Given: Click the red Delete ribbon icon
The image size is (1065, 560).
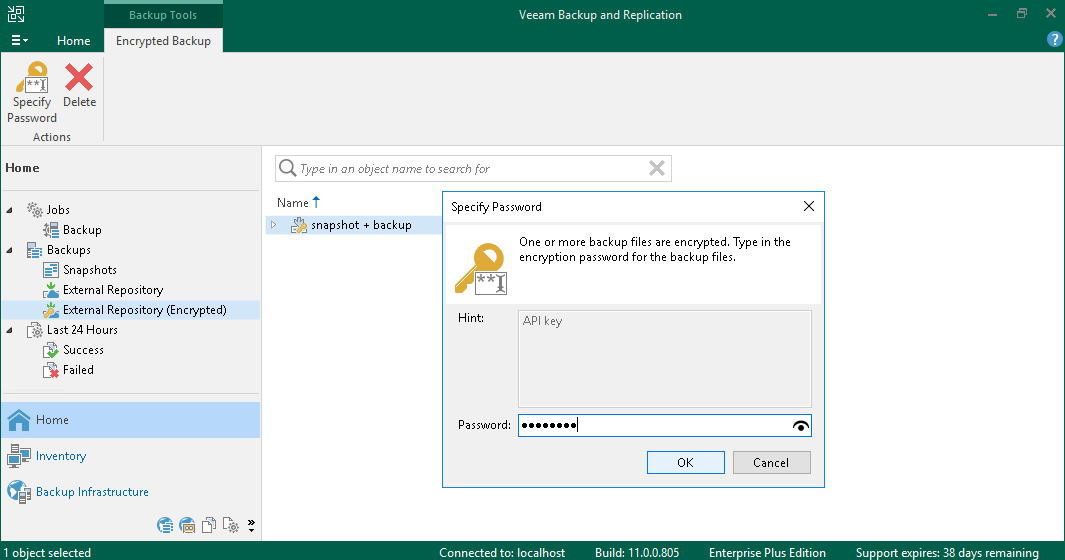Looking at the screenshot, I should (x=79, y=77).
